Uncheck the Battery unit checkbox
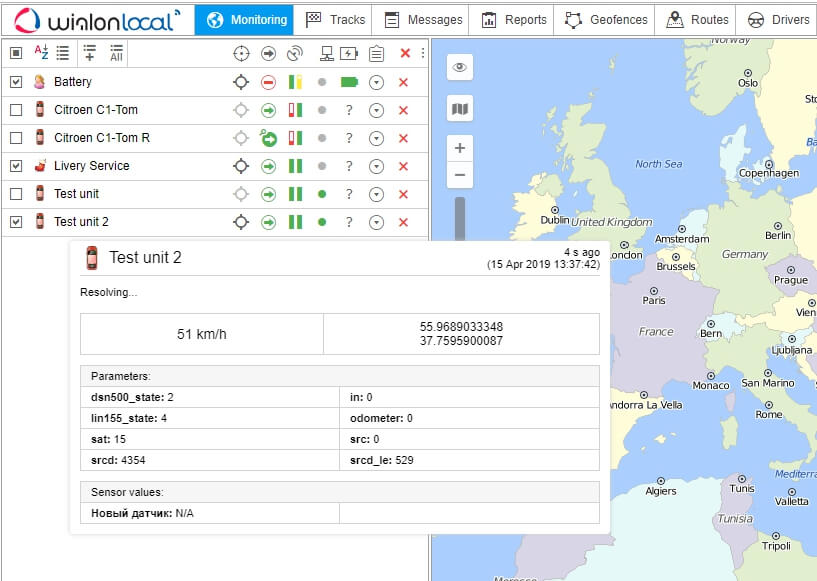The image size is (817, 581). (16, 82)
